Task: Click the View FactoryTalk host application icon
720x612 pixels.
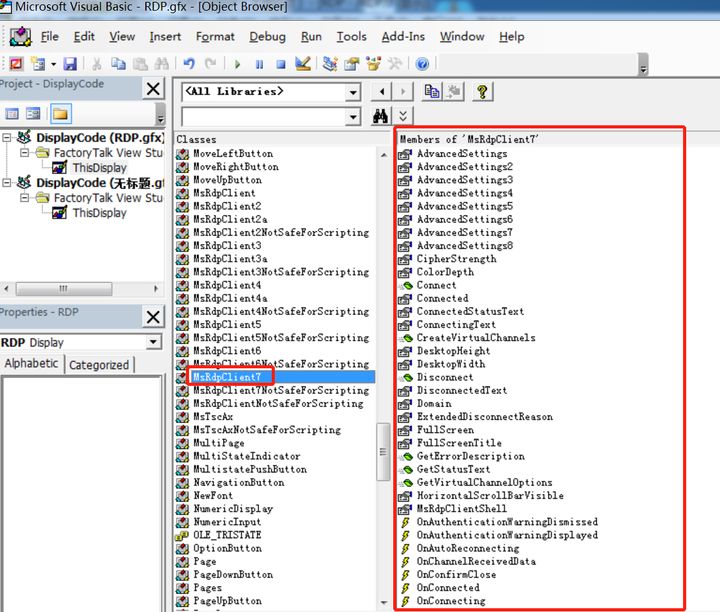Action: (x=16, y=64)
